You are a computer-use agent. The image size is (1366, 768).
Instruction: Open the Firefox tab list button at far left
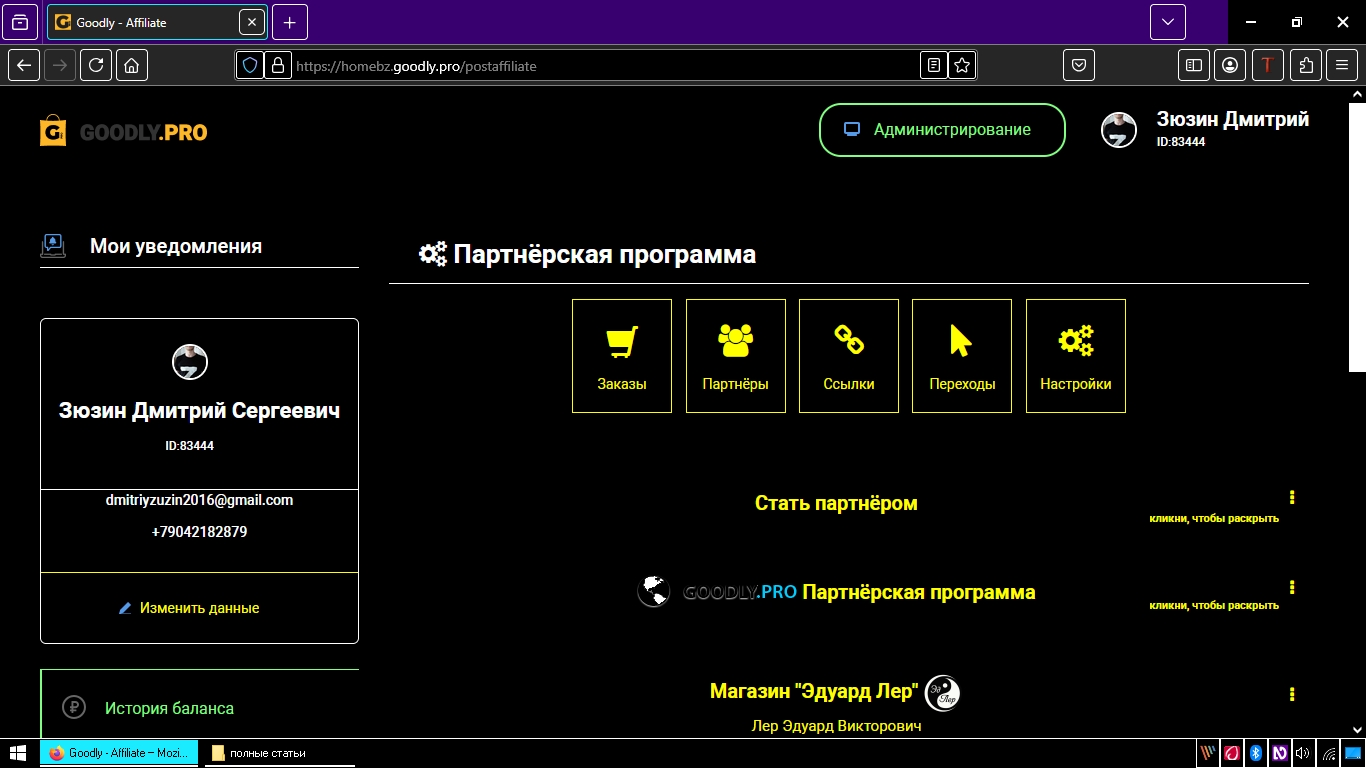click(x=20, y=22)
